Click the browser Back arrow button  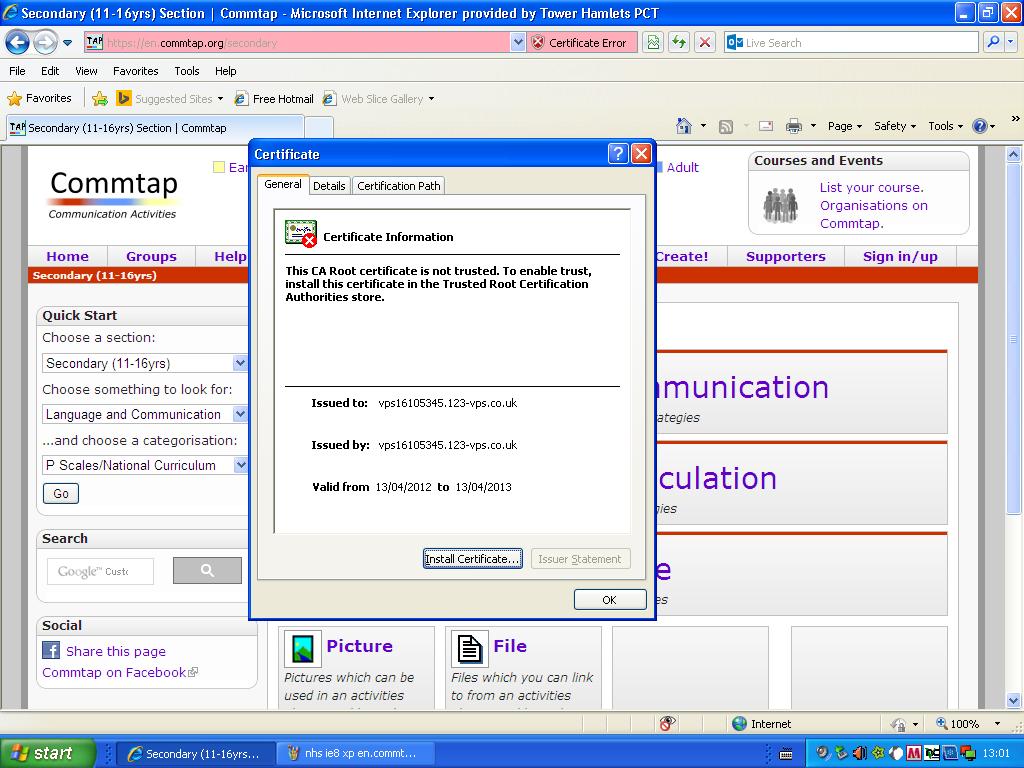click(18, 43)
